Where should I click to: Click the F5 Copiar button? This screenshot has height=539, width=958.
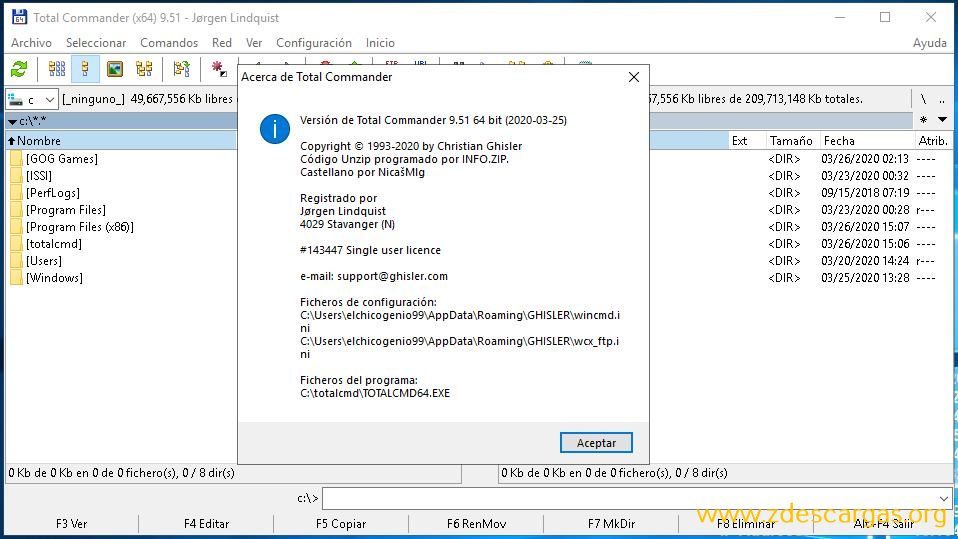[341, 524]
